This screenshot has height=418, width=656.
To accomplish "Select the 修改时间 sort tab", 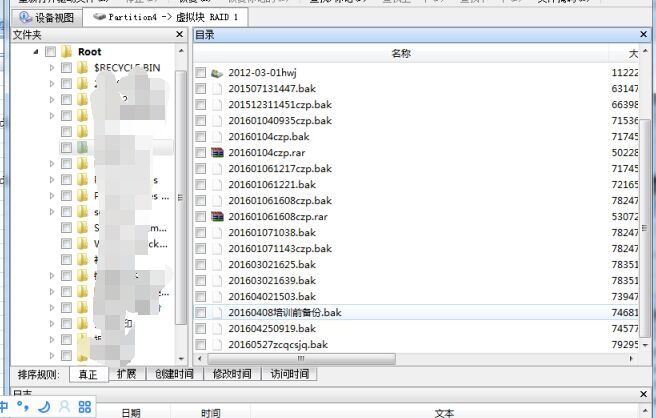I will (x=231, y=374).
